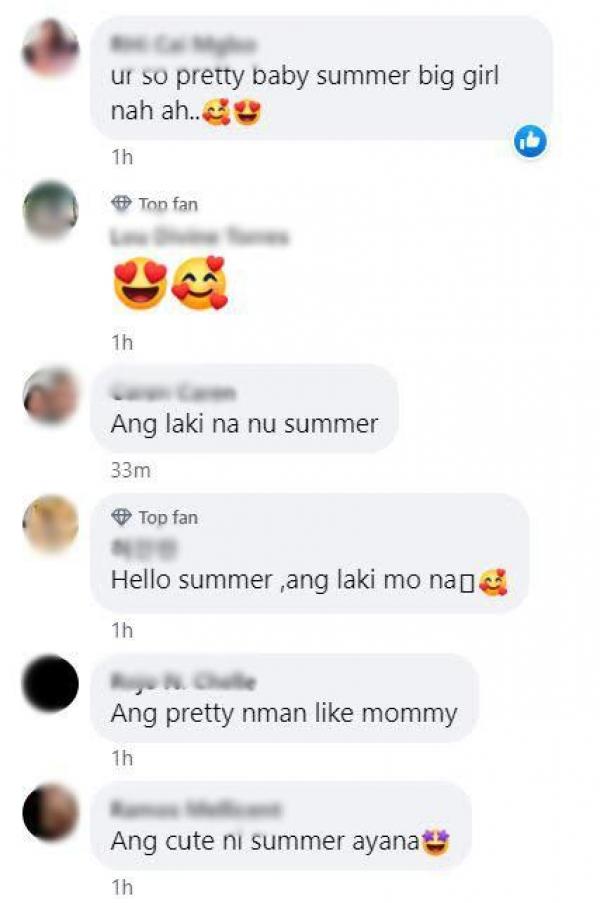Click the blurred name above 'Ang laki na nu summer'
Viewport: 600px width, 903px height.
(x=173, y=393)
